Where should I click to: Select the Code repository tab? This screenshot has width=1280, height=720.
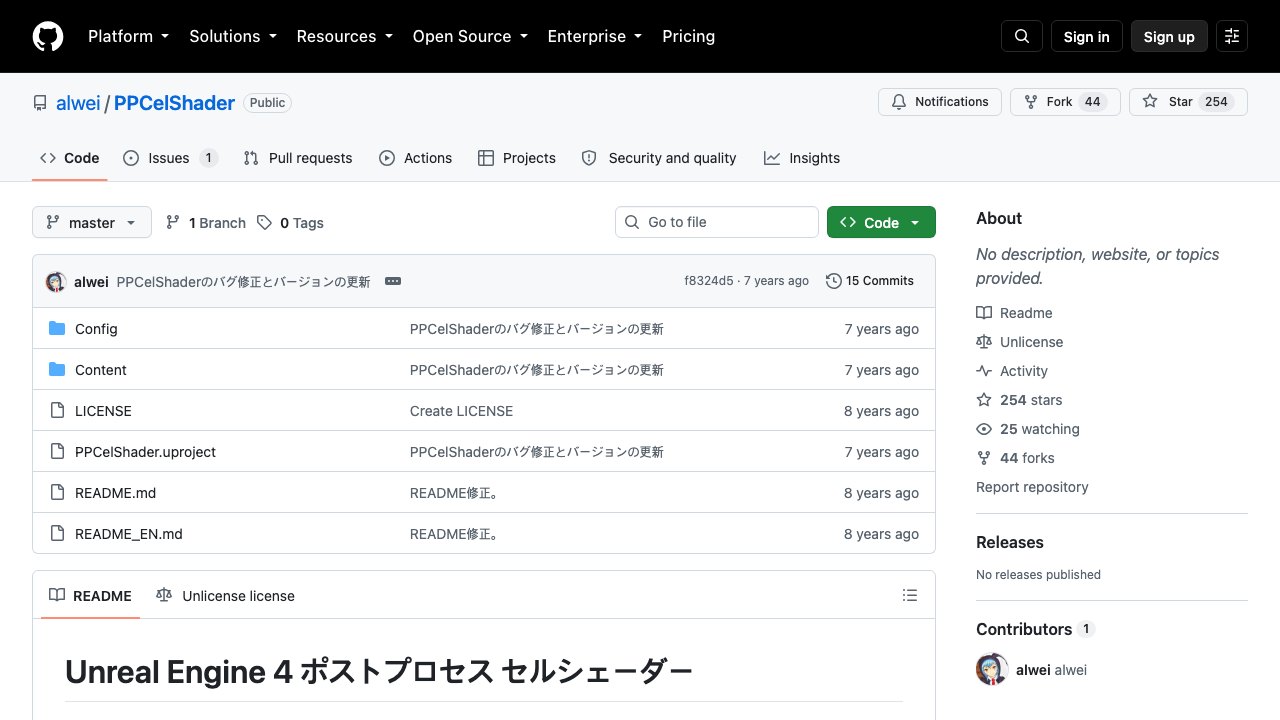coord(70,158)
